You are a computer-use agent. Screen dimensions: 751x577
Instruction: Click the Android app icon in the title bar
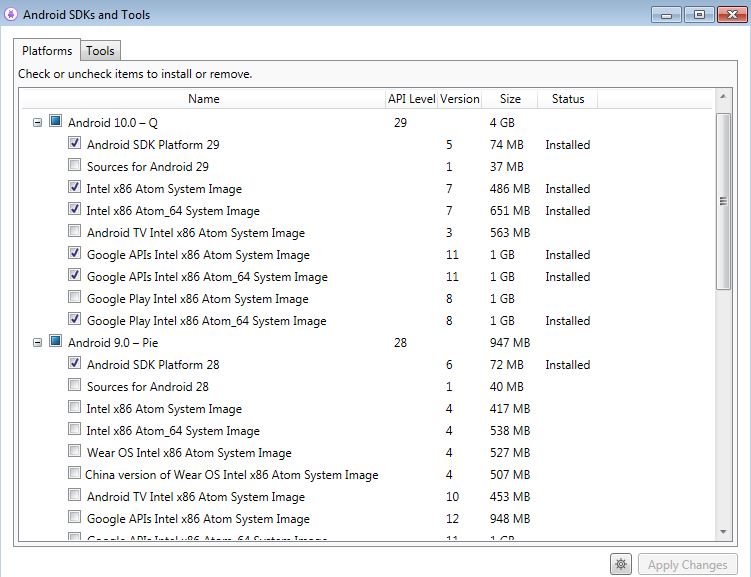tap(11, 14)
